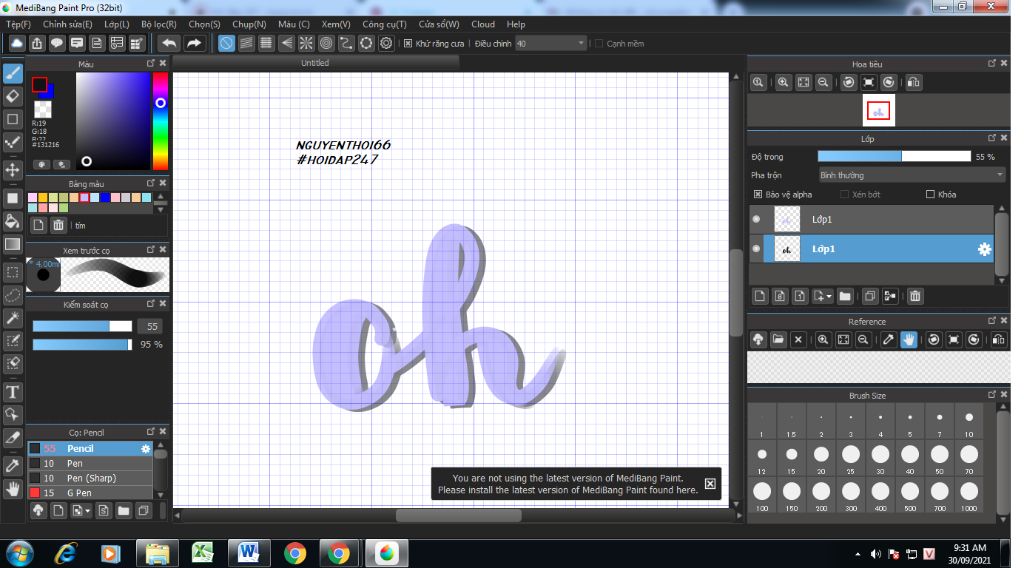Open Word from the Windows taskbar
1024x568 pixels.
(x=248, y=554)
